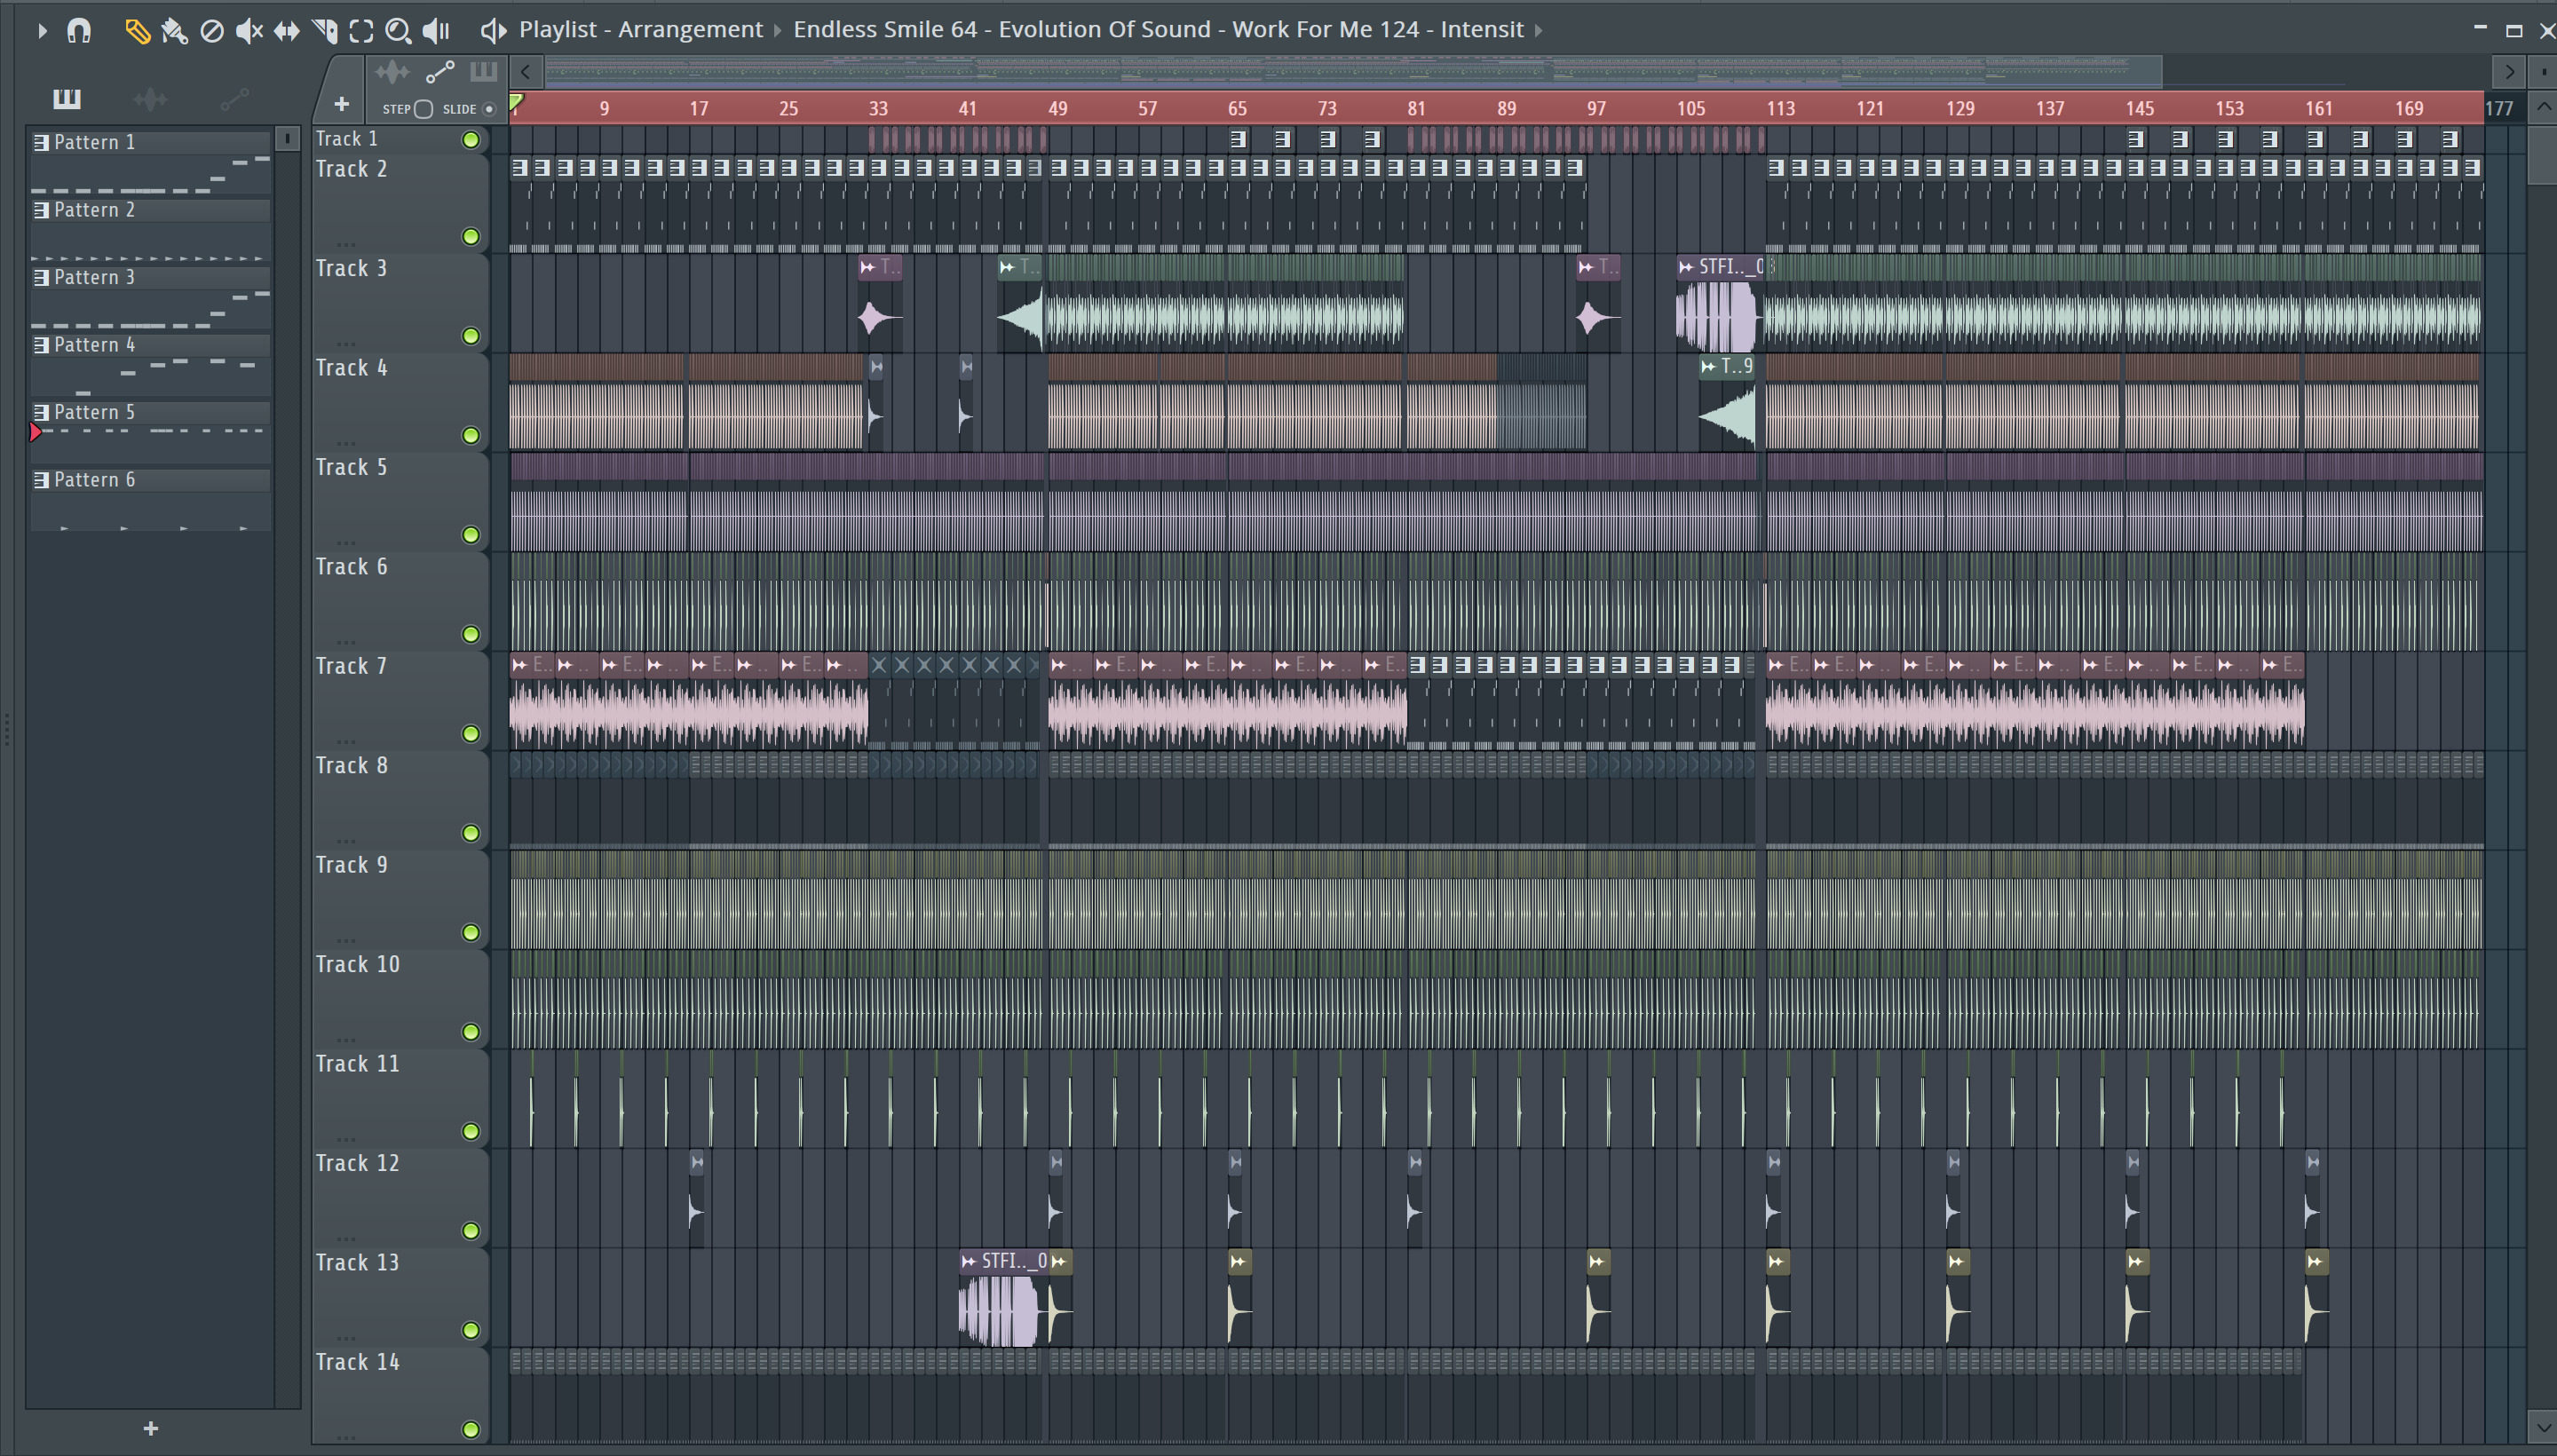Viewport: 2557px width, 1456px height.
Task: Mute Track 7 with its green light
Action: click(x=470, y=734)
